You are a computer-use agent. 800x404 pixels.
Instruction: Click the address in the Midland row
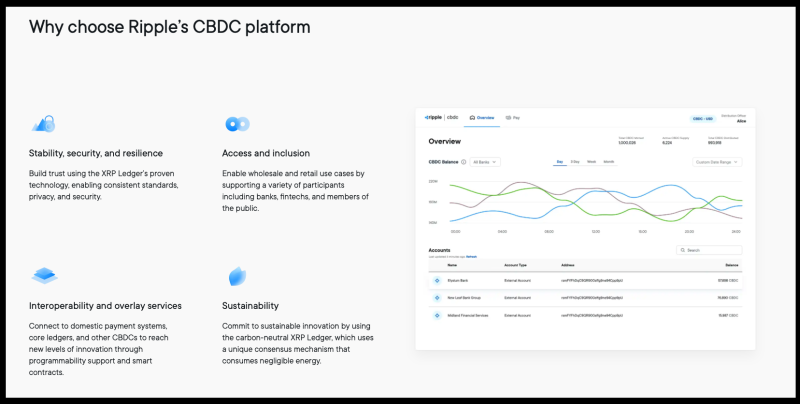pyautogui.click(x=592, y=315)
